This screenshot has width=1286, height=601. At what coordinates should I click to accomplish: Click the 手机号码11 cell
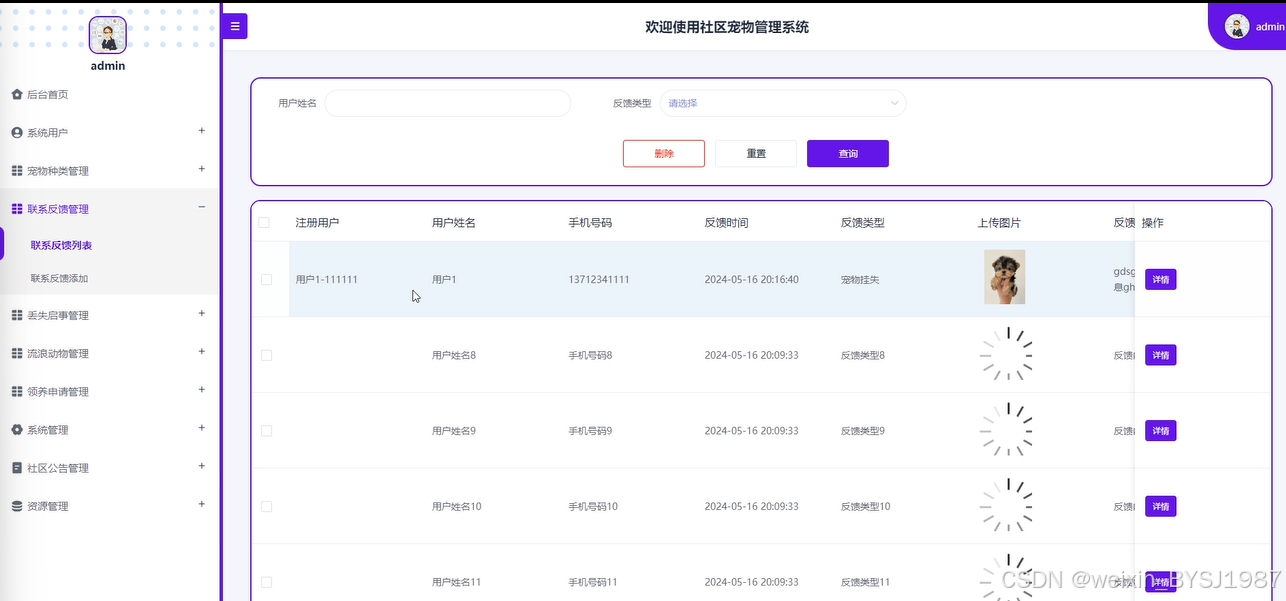click(593, 582)
